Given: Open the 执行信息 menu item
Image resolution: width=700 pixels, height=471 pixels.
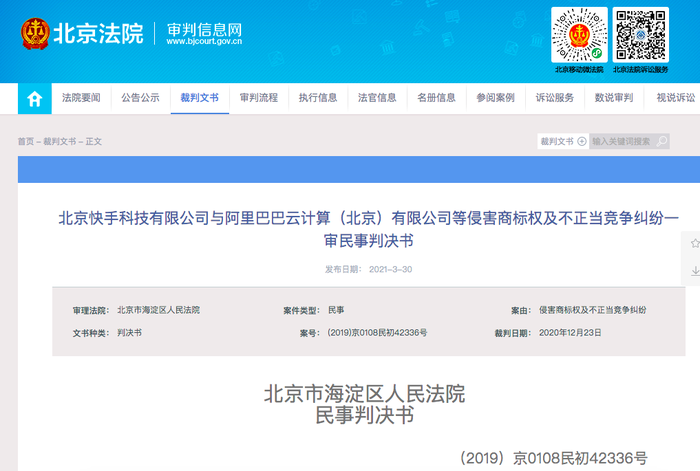Looking at the screenshot, I should [x=318, y=98].
